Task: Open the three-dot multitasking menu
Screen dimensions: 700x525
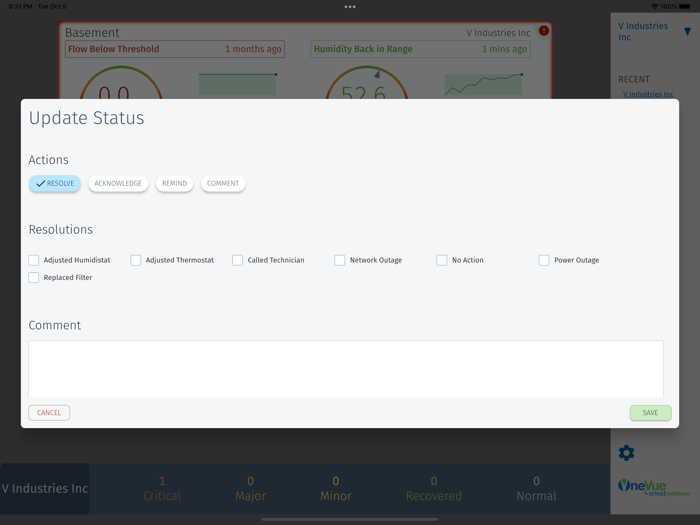Action: [350, 7]
